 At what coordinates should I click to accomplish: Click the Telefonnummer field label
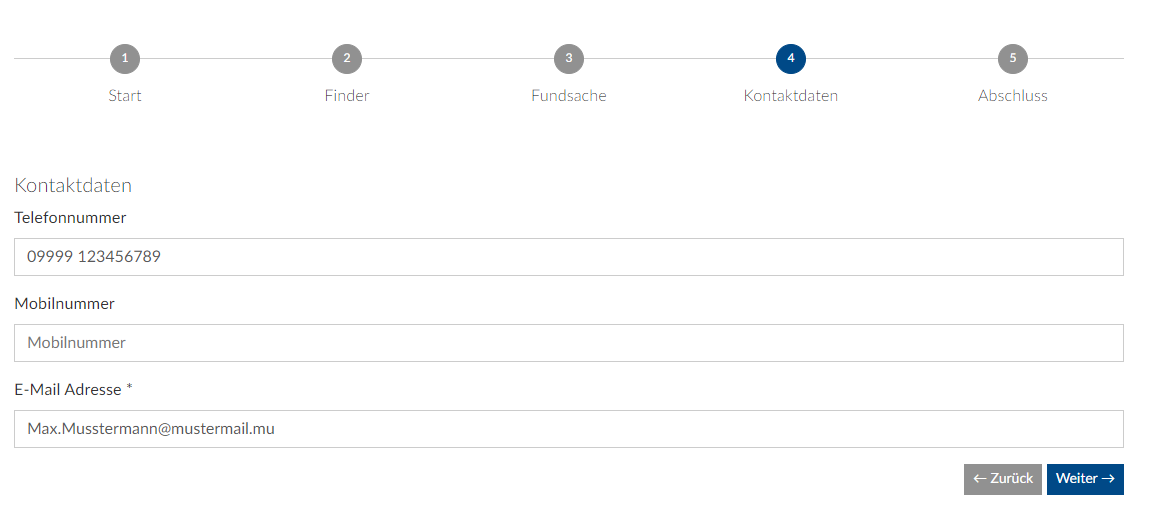(x=70, y=217)
